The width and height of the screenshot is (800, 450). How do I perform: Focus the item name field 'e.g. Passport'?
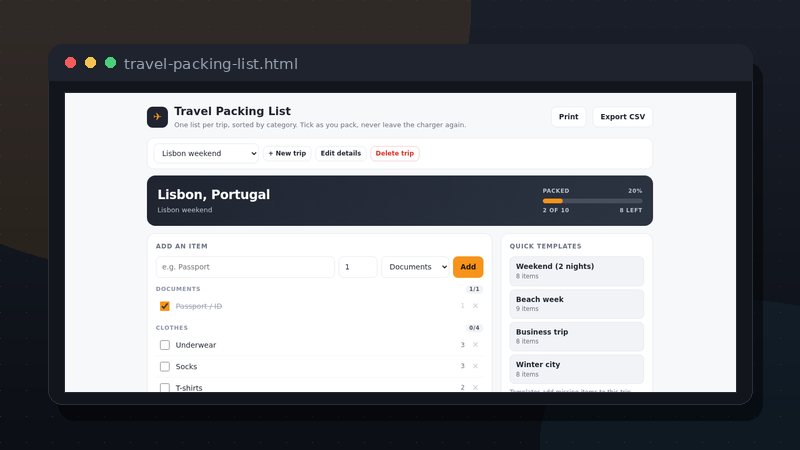pyautogui.click(x=245, y=267)
